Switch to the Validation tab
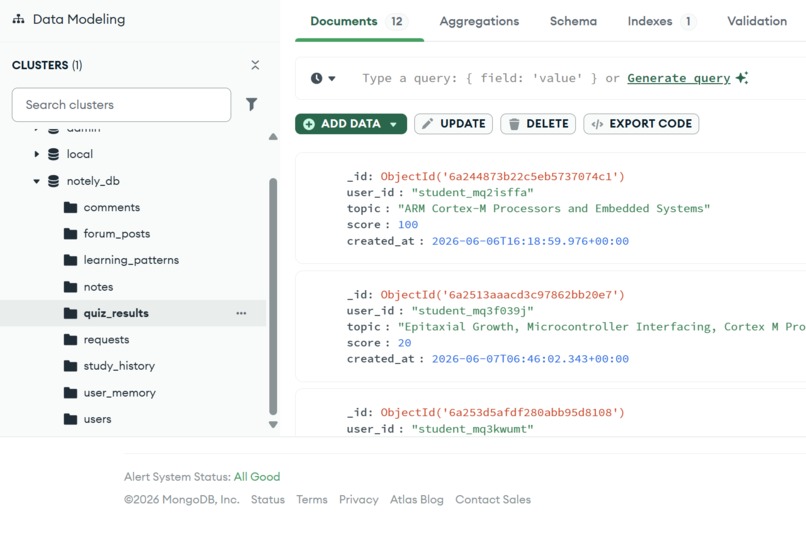 pos(757,21)
